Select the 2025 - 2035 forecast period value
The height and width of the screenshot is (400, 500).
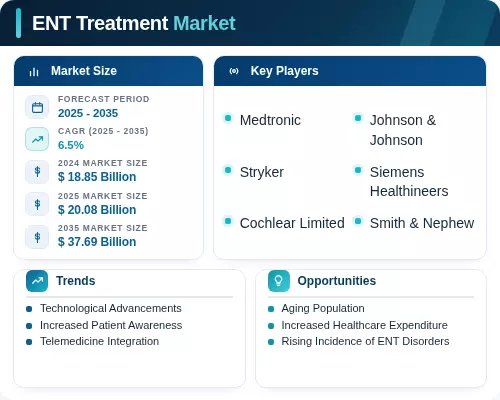click(88, 113)
